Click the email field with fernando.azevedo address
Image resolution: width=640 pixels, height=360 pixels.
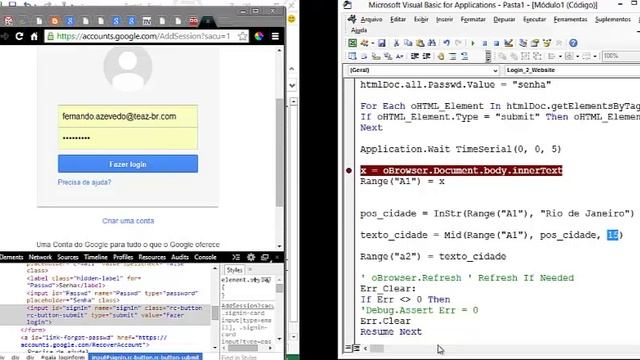pyautogui.click(x=128, y=116)
